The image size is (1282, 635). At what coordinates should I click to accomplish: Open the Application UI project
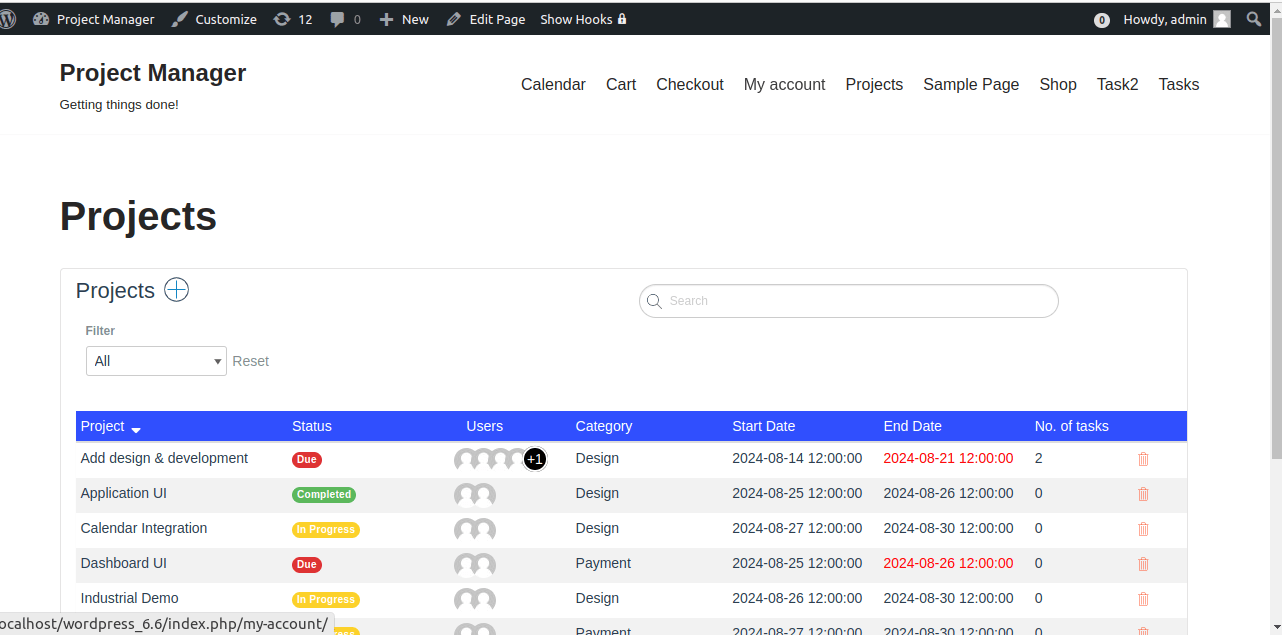pyautogui.click(x=124, y=493)
